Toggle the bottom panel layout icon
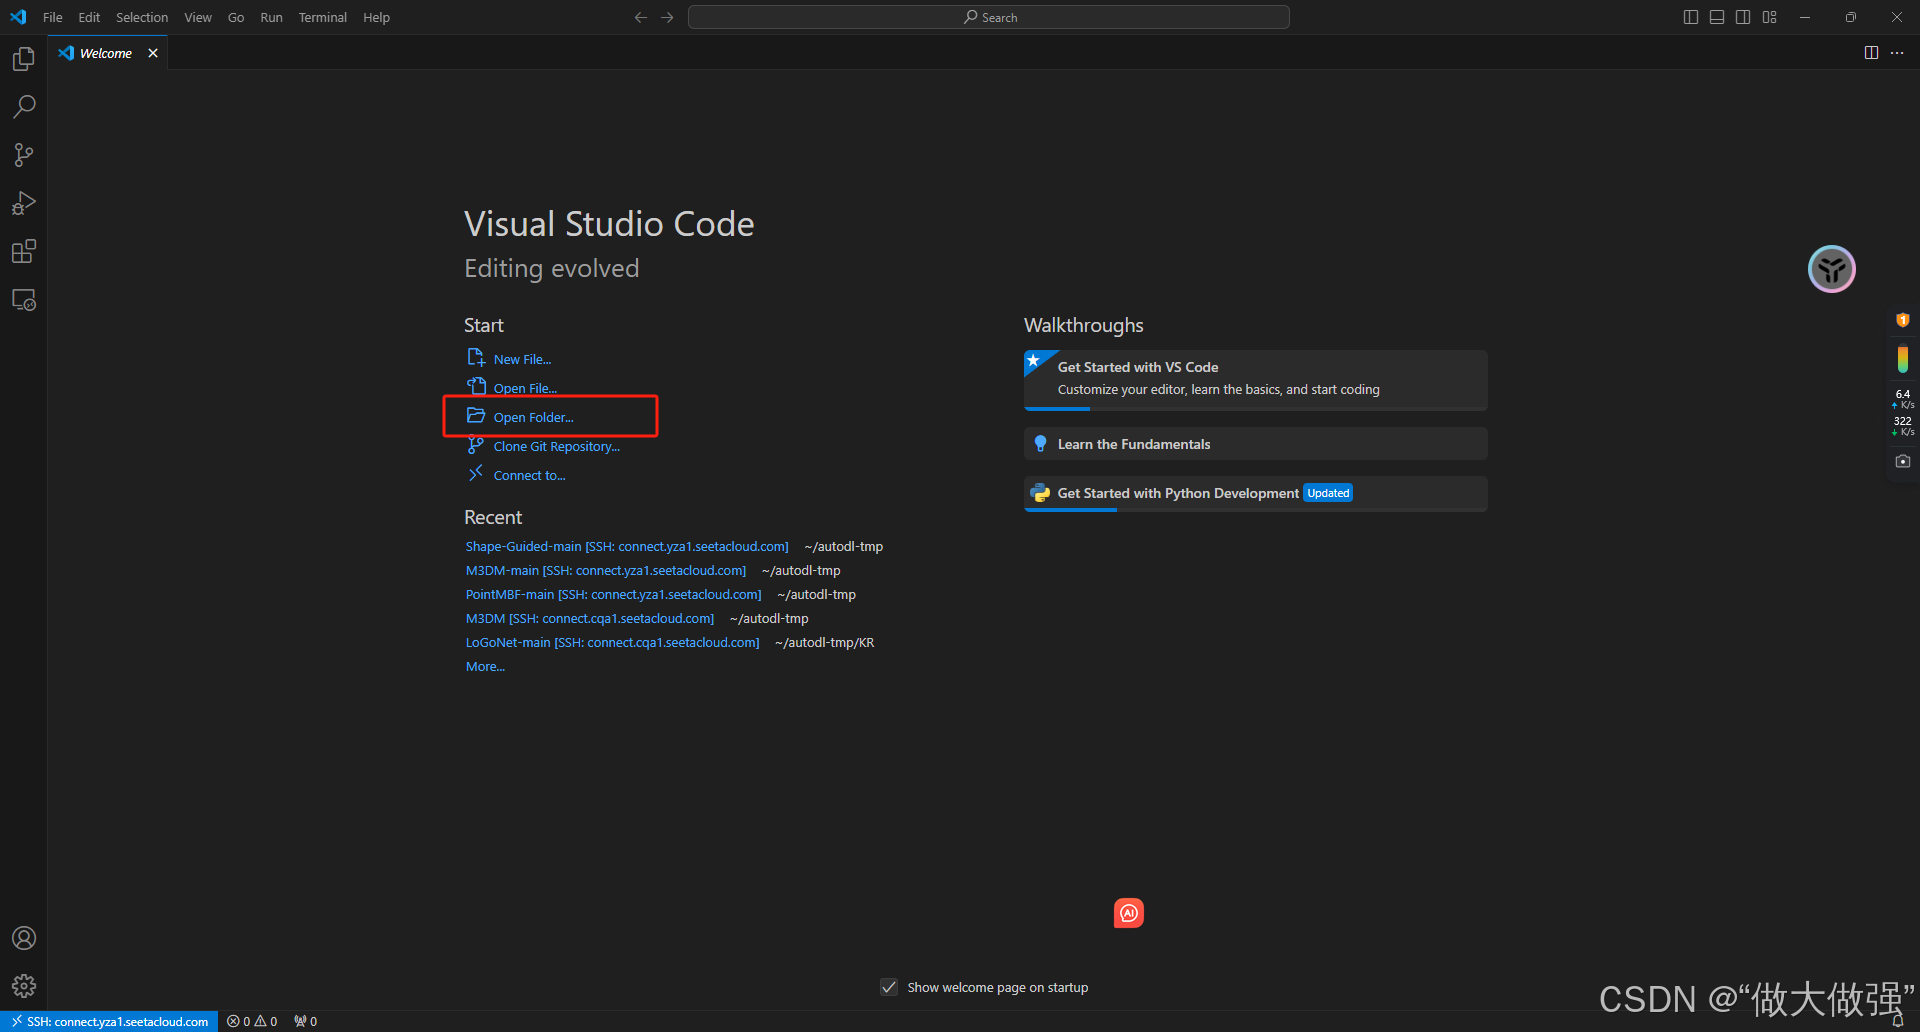 click(x=1717, y=17)
